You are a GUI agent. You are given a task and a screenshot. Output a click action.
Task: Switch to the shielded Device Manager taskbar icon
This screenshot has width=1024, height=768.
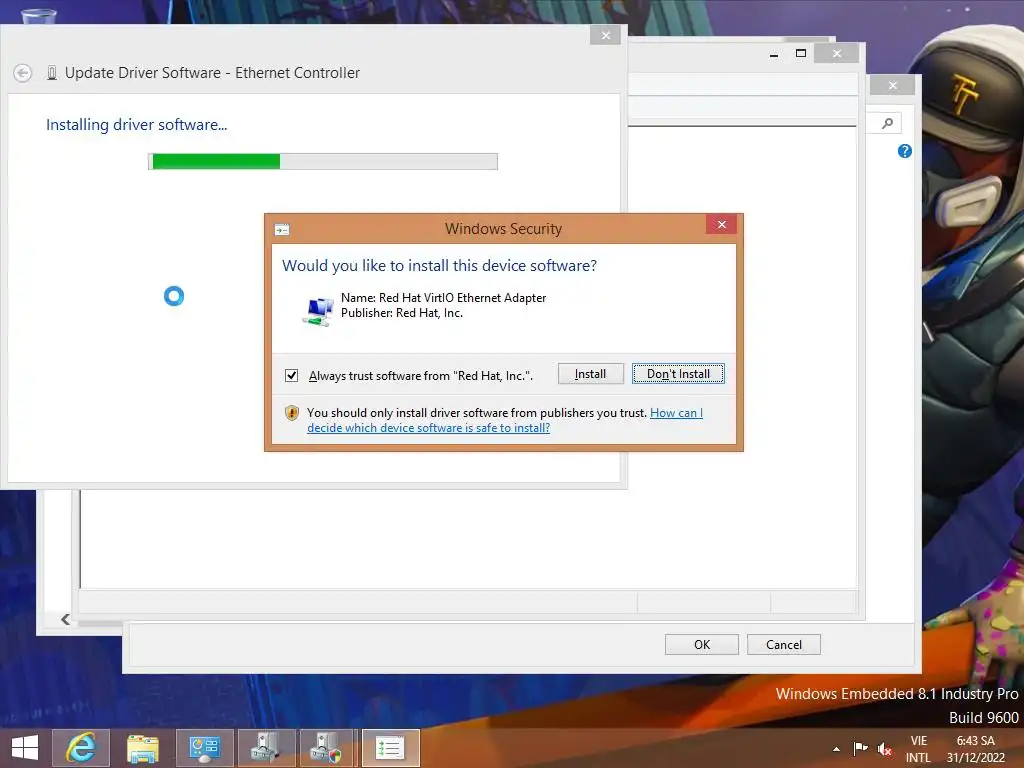pos(327,748)
